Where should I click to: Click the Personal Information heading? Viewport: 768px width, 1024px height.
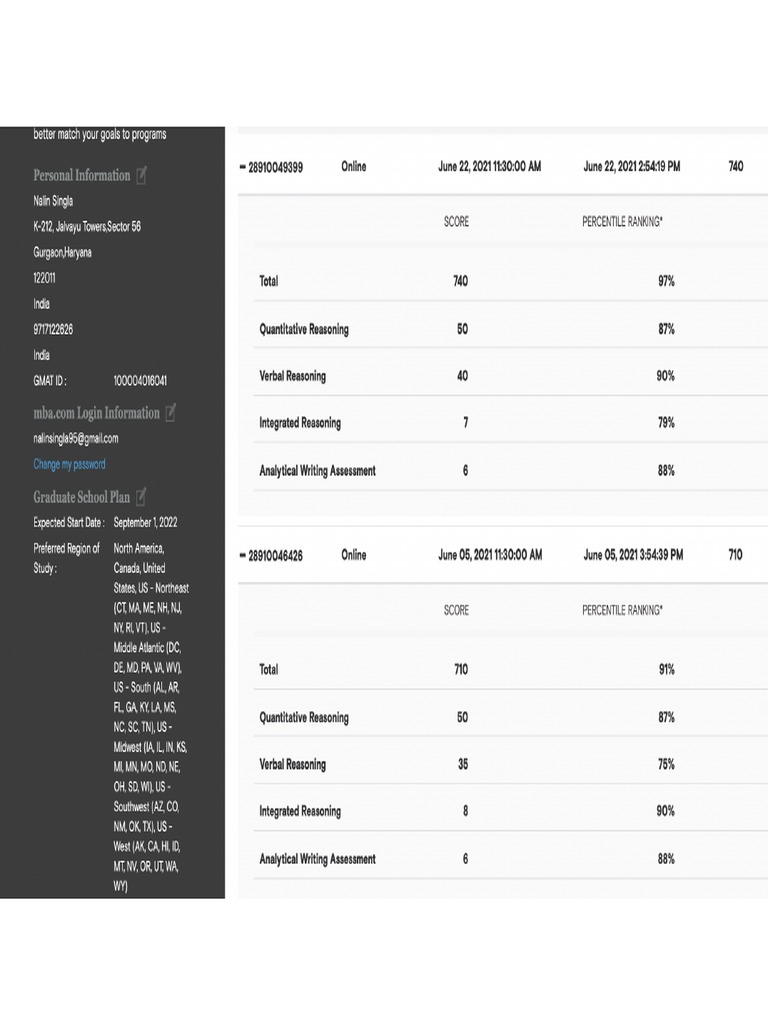pos(82,176)
